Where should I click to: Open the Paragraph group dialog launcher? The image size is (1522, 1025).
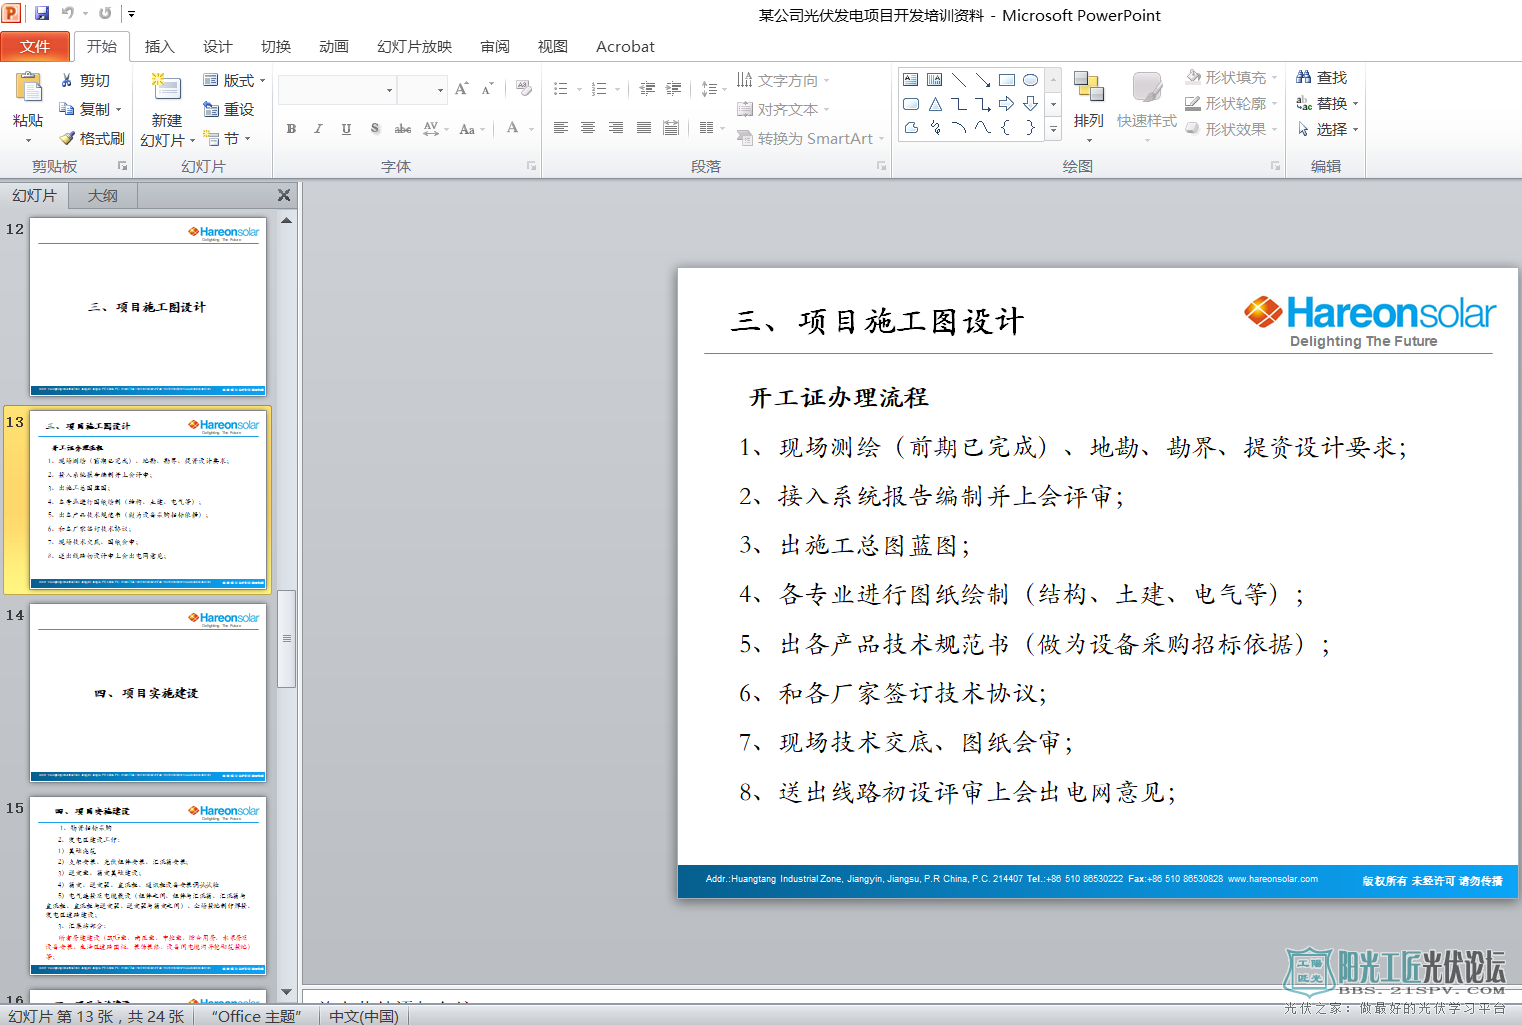882,166
